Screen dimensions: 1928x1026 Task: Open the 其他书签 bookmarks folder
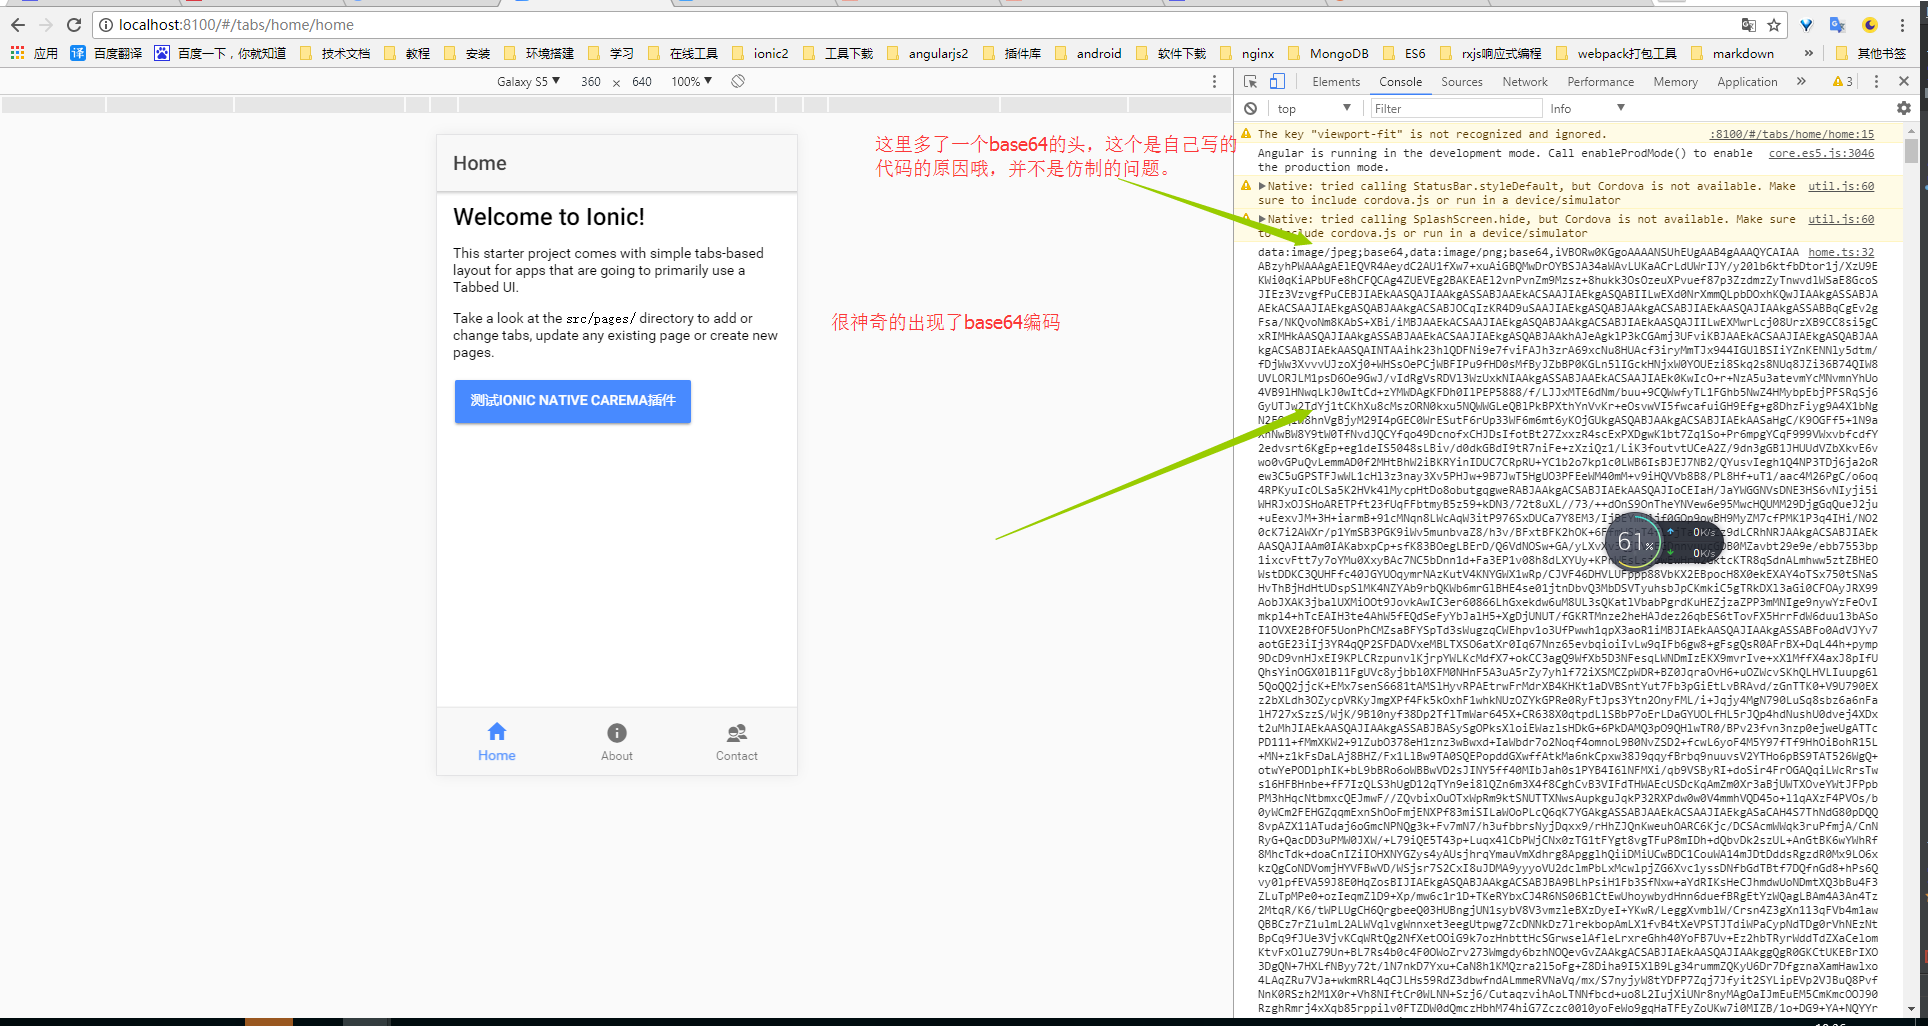pos(1872,53)
